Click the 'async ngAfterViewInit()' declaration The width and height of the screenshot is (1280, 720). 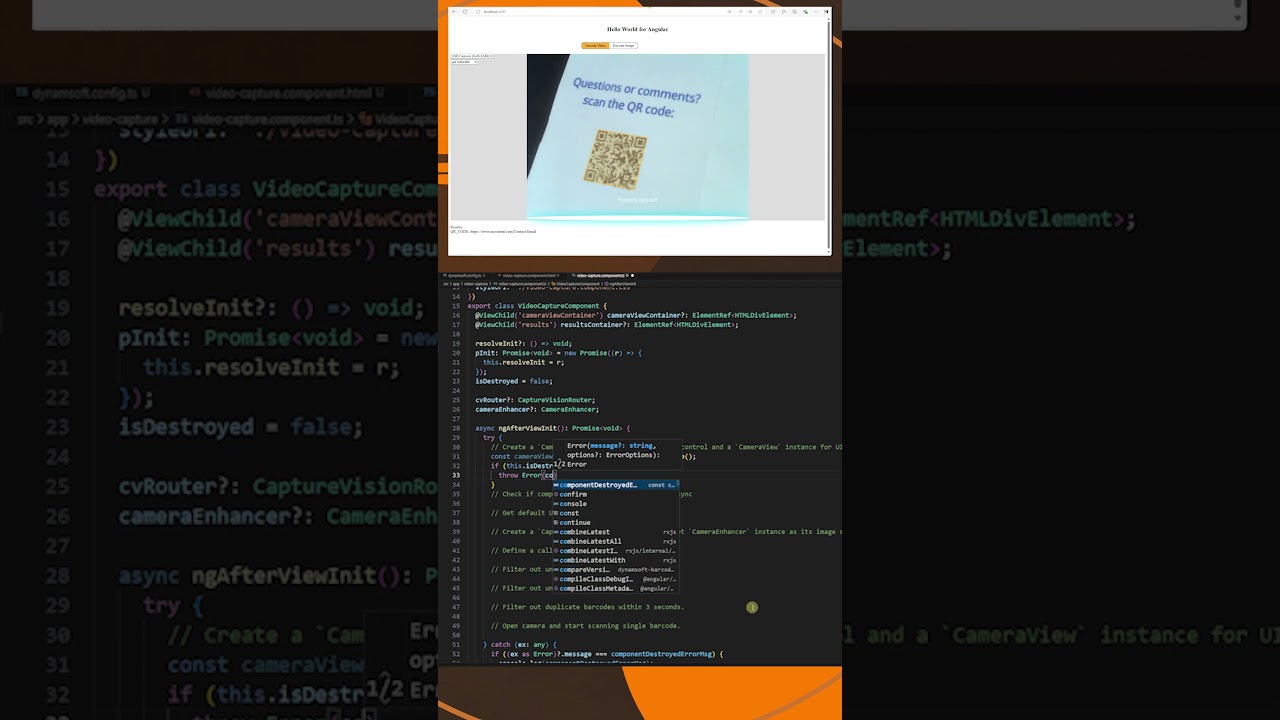[x=552, y=428]
